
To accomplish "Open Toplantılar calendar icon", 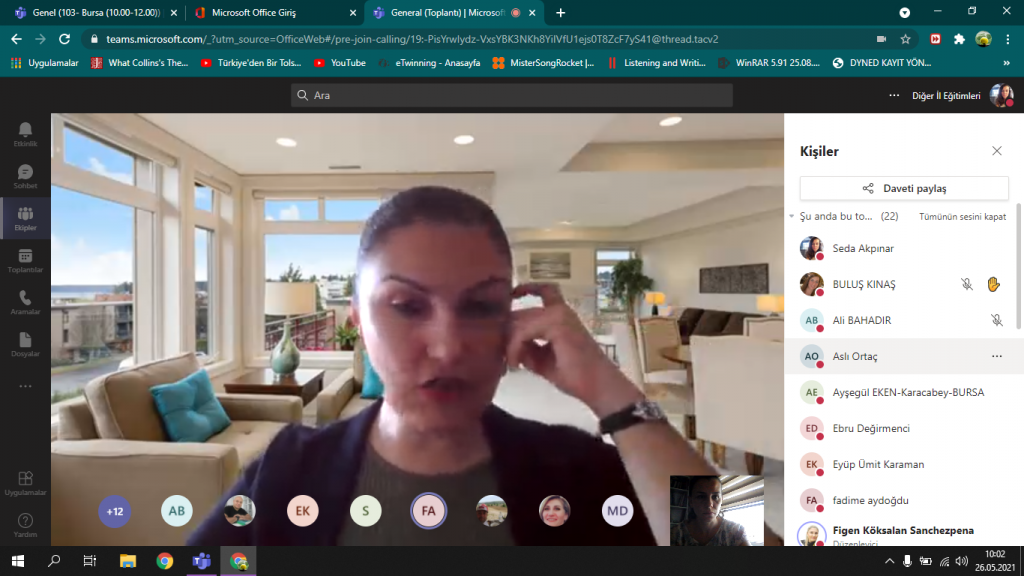I will click(25, 260).
